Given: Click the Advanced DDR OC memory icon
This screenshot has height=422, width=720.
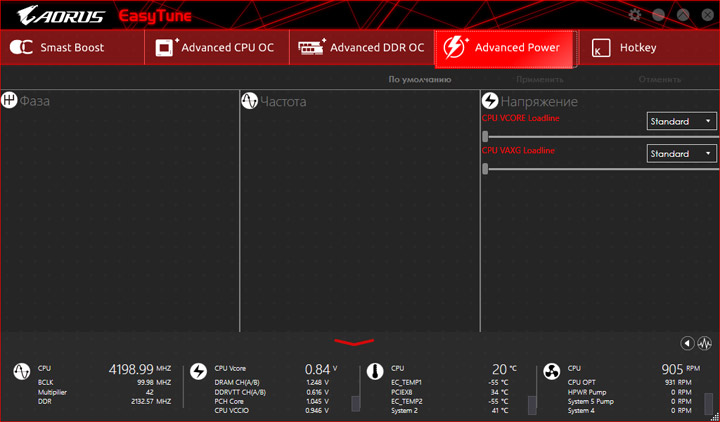Looking at the screenshot, I should tap(312, 47).
